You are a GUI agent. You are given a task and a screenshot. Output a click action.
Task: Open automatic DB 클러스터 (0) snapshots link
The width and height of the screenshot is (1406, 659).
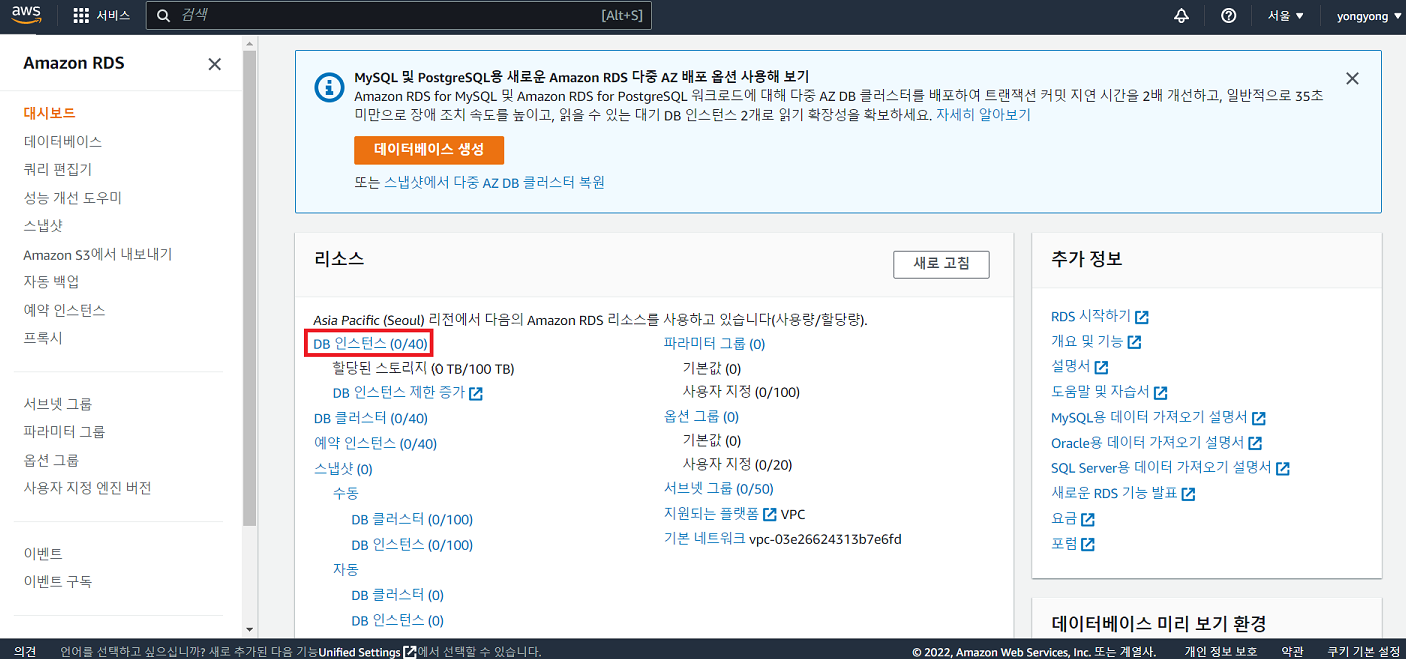tap(397, 595)
